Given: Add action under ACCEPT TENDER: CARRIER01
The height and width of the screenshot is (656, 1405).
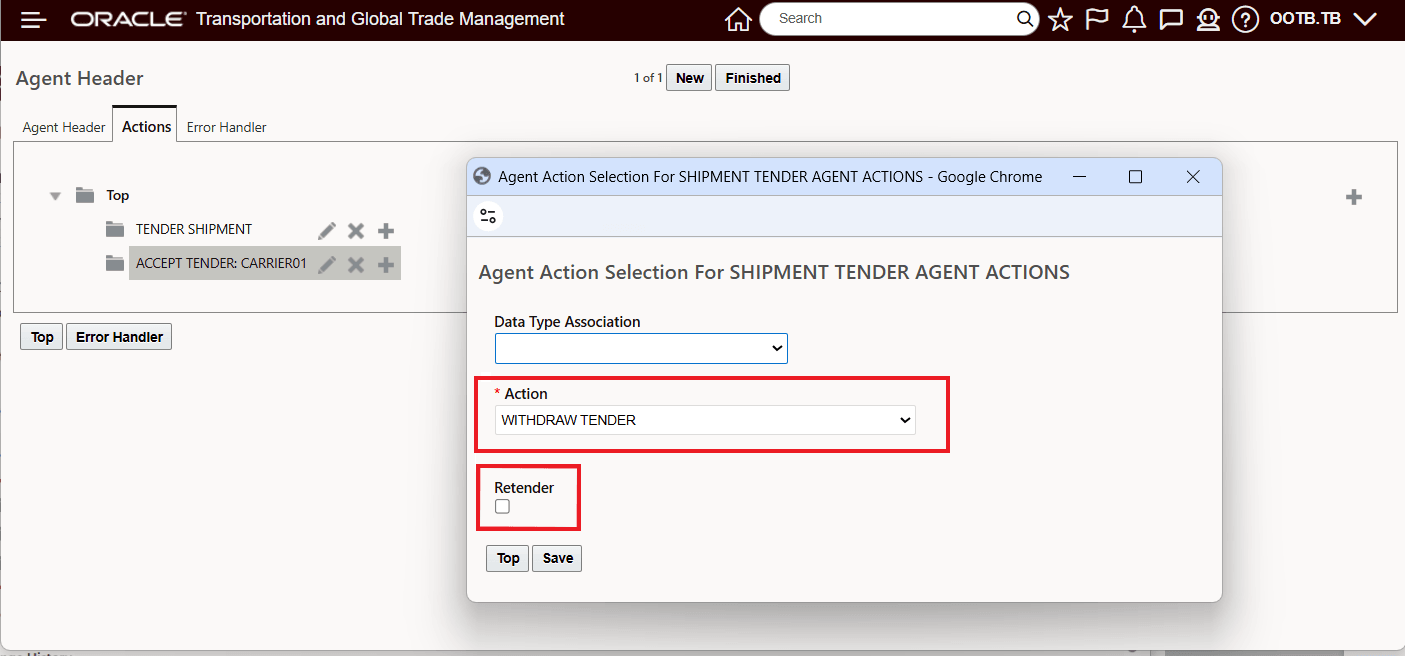Looking at the screenshot, I should [386, 265].
